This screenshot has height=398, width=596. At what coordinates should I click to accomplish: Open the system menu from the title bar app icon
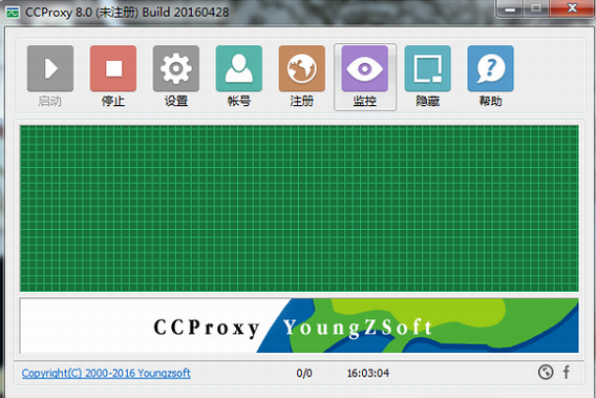13,13
